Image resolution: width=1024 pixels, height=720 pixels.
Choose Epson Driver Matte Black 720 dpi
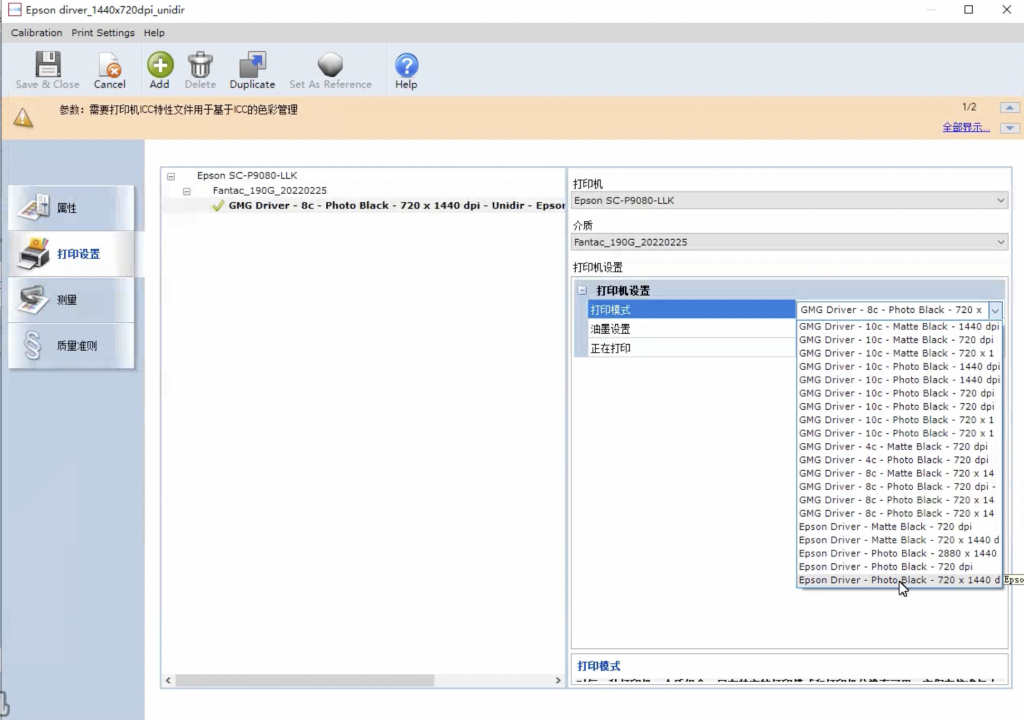[899, 527]
